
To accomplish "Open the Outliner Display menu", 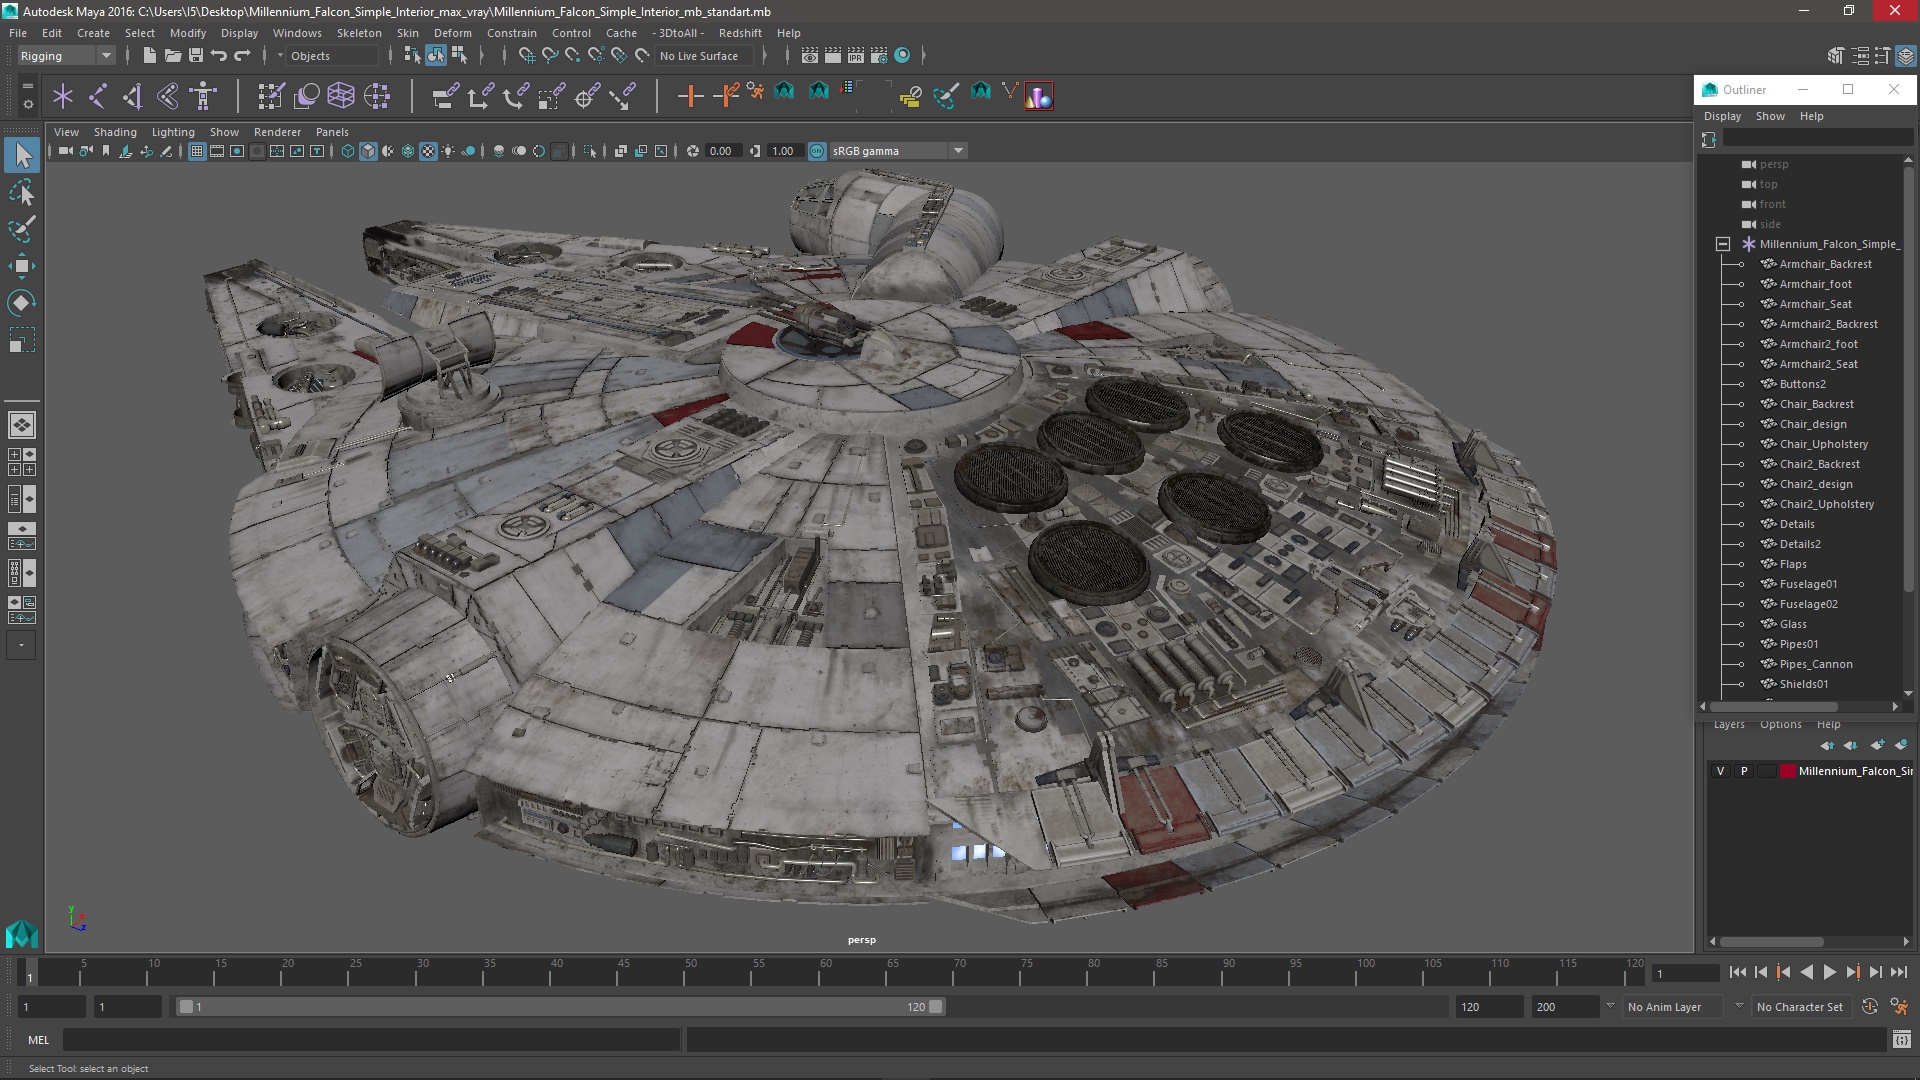I will point(1723,116).
